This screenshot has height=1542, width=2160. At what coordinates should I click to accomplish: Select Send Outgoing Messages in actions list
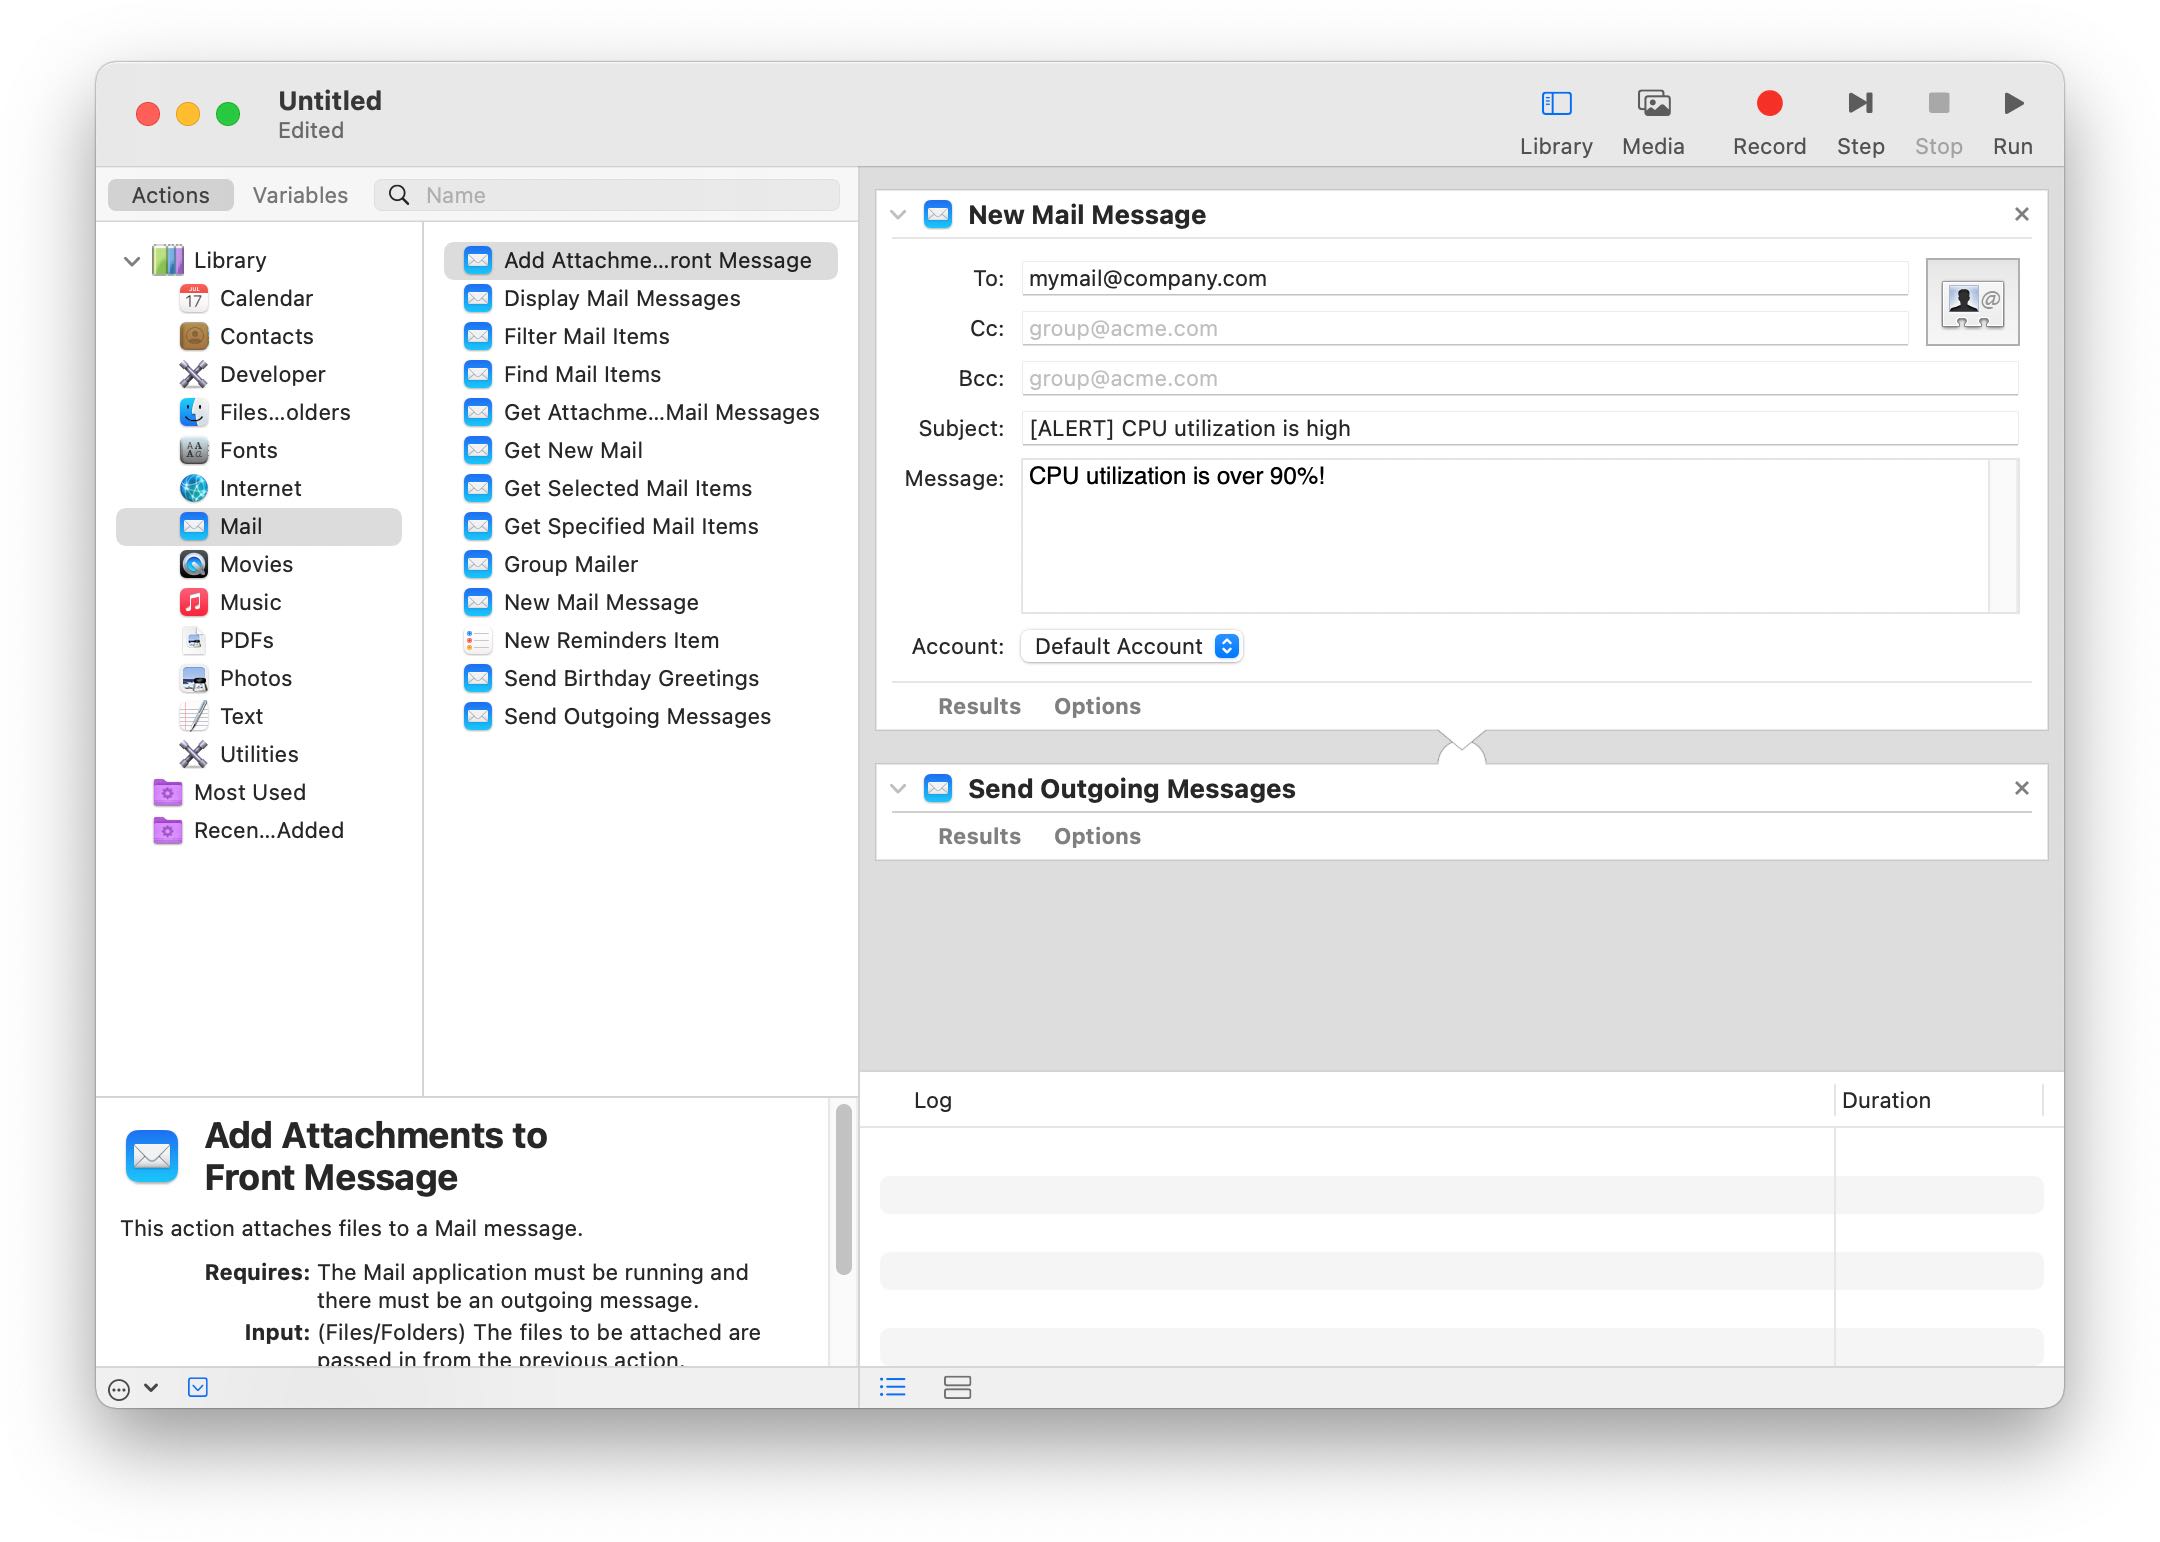point(641,716)
